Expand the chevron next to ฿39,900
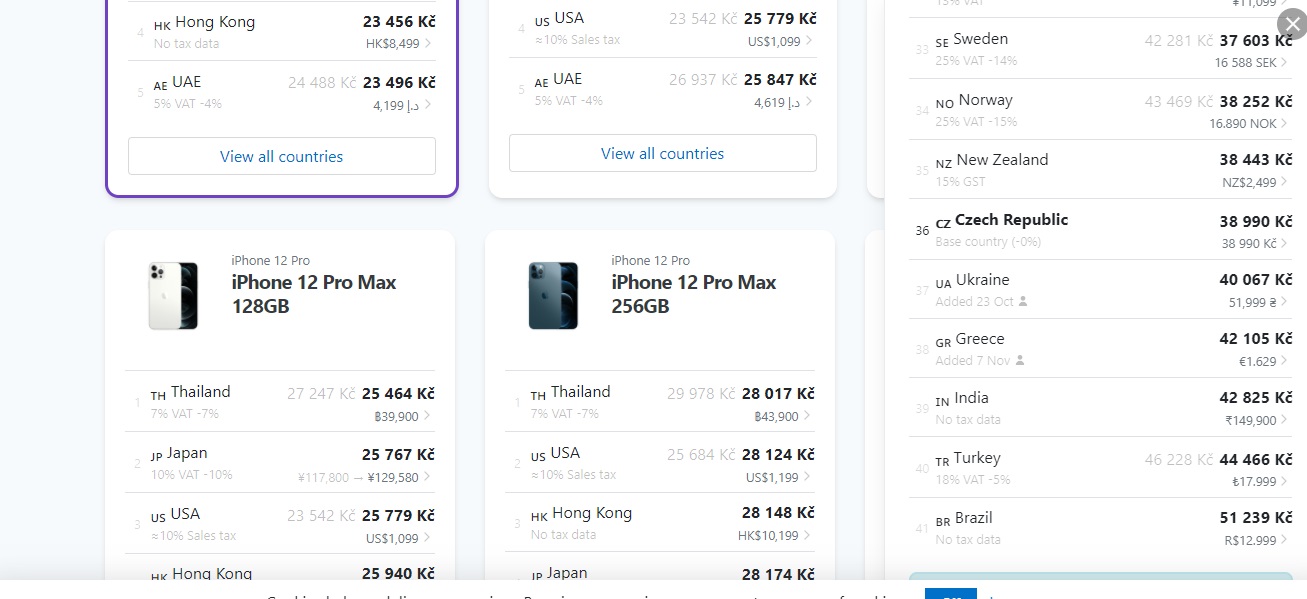Screen dimensions: 1307x599 [428, 416]
